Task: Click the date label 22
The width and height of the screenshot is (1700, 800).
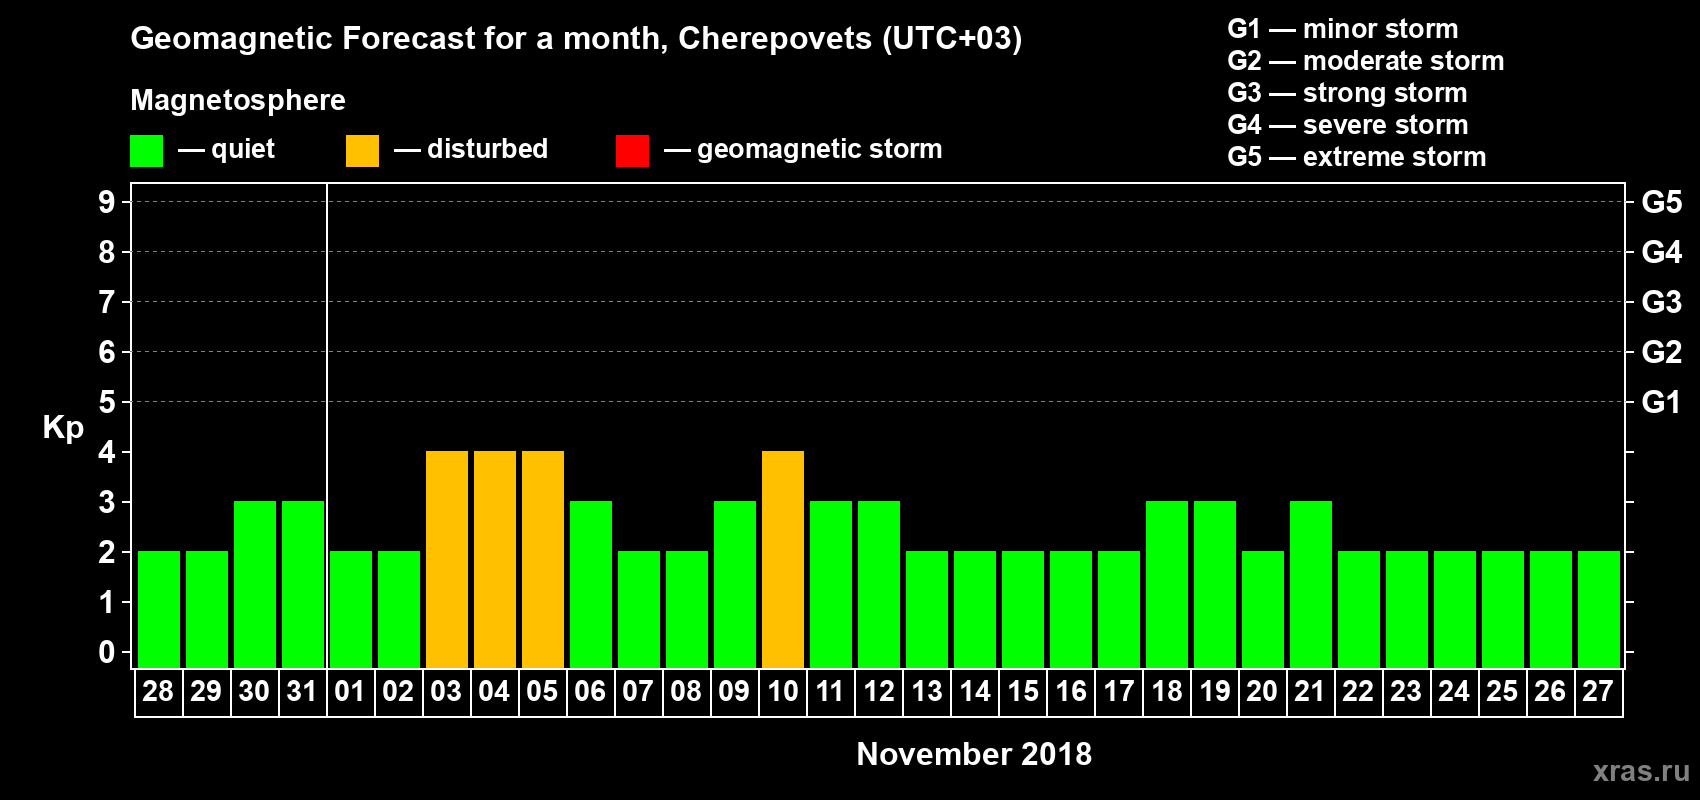Action: coord(1358,691)
